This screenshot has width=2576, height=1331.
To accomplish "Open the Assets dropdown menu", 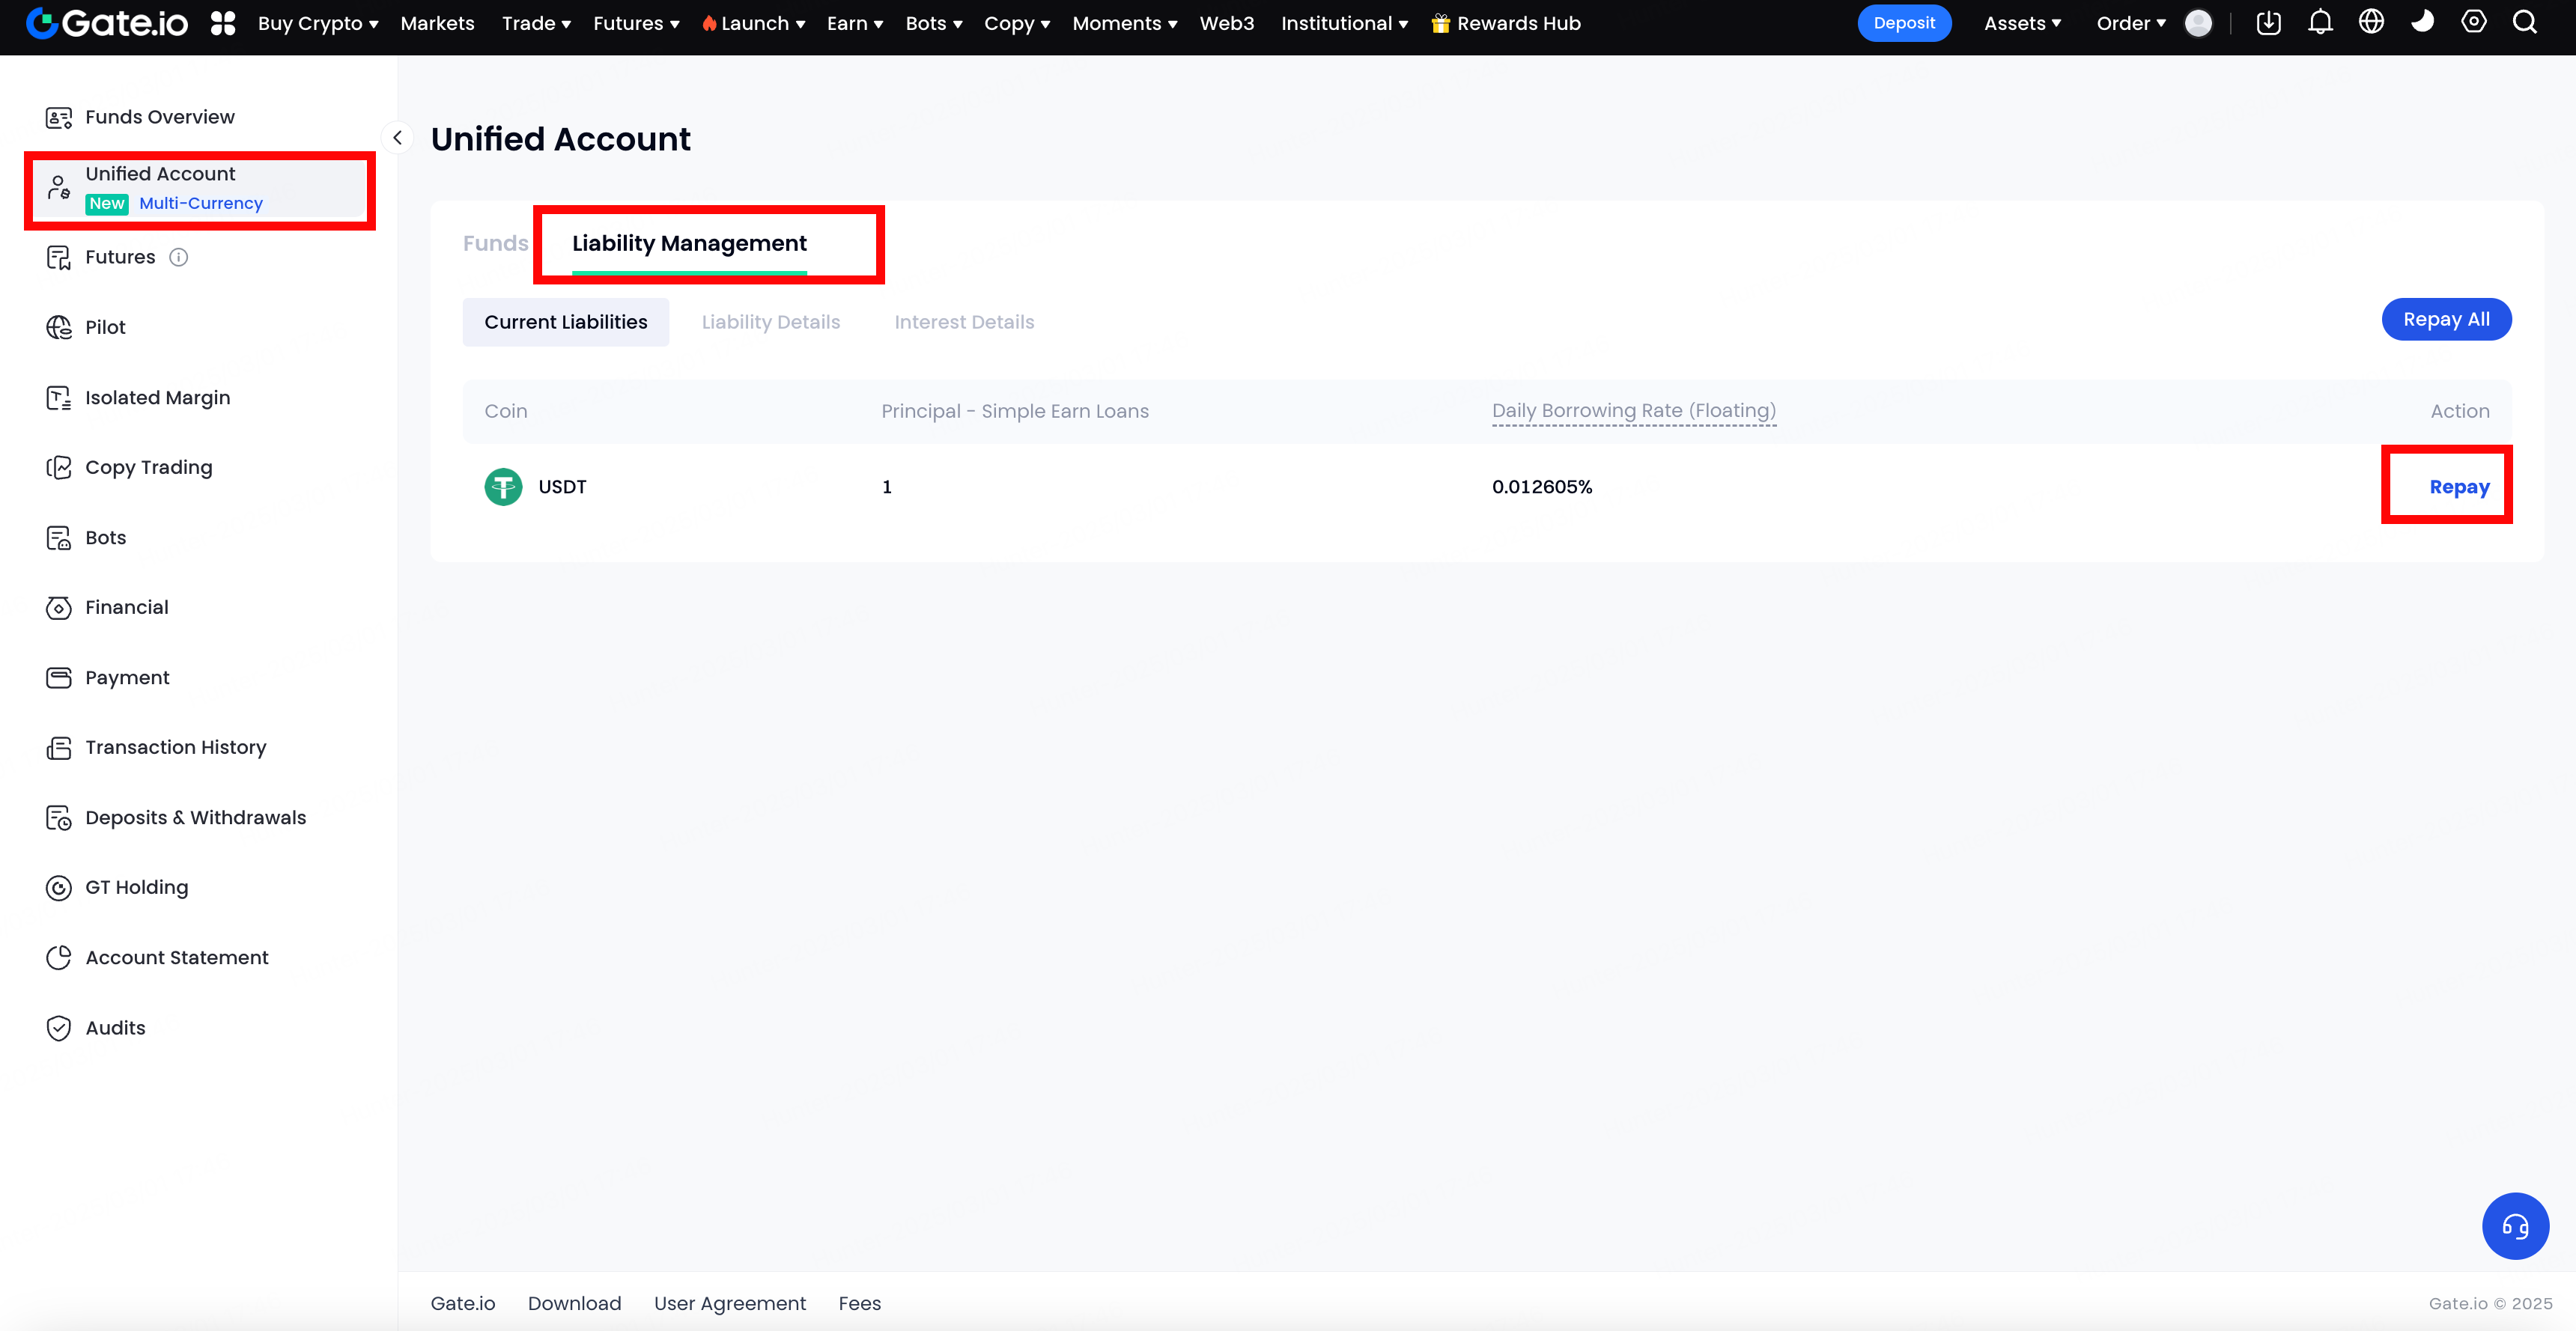I will tap(2022, 23).
